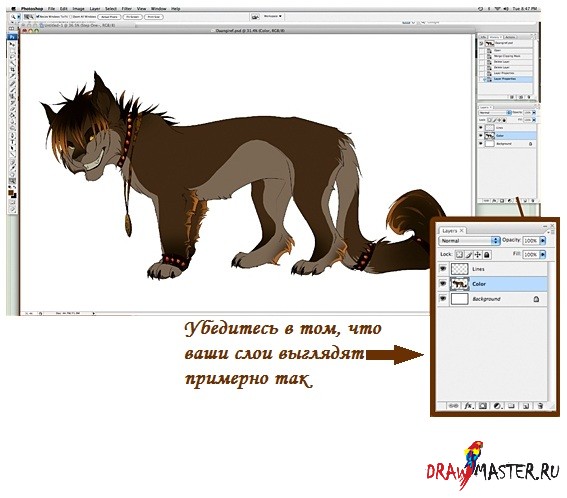Toggle Lines layer eye in small Layers panel
Image resolution: width=567 pixels, height=498 pixels.
pos(481,127)
